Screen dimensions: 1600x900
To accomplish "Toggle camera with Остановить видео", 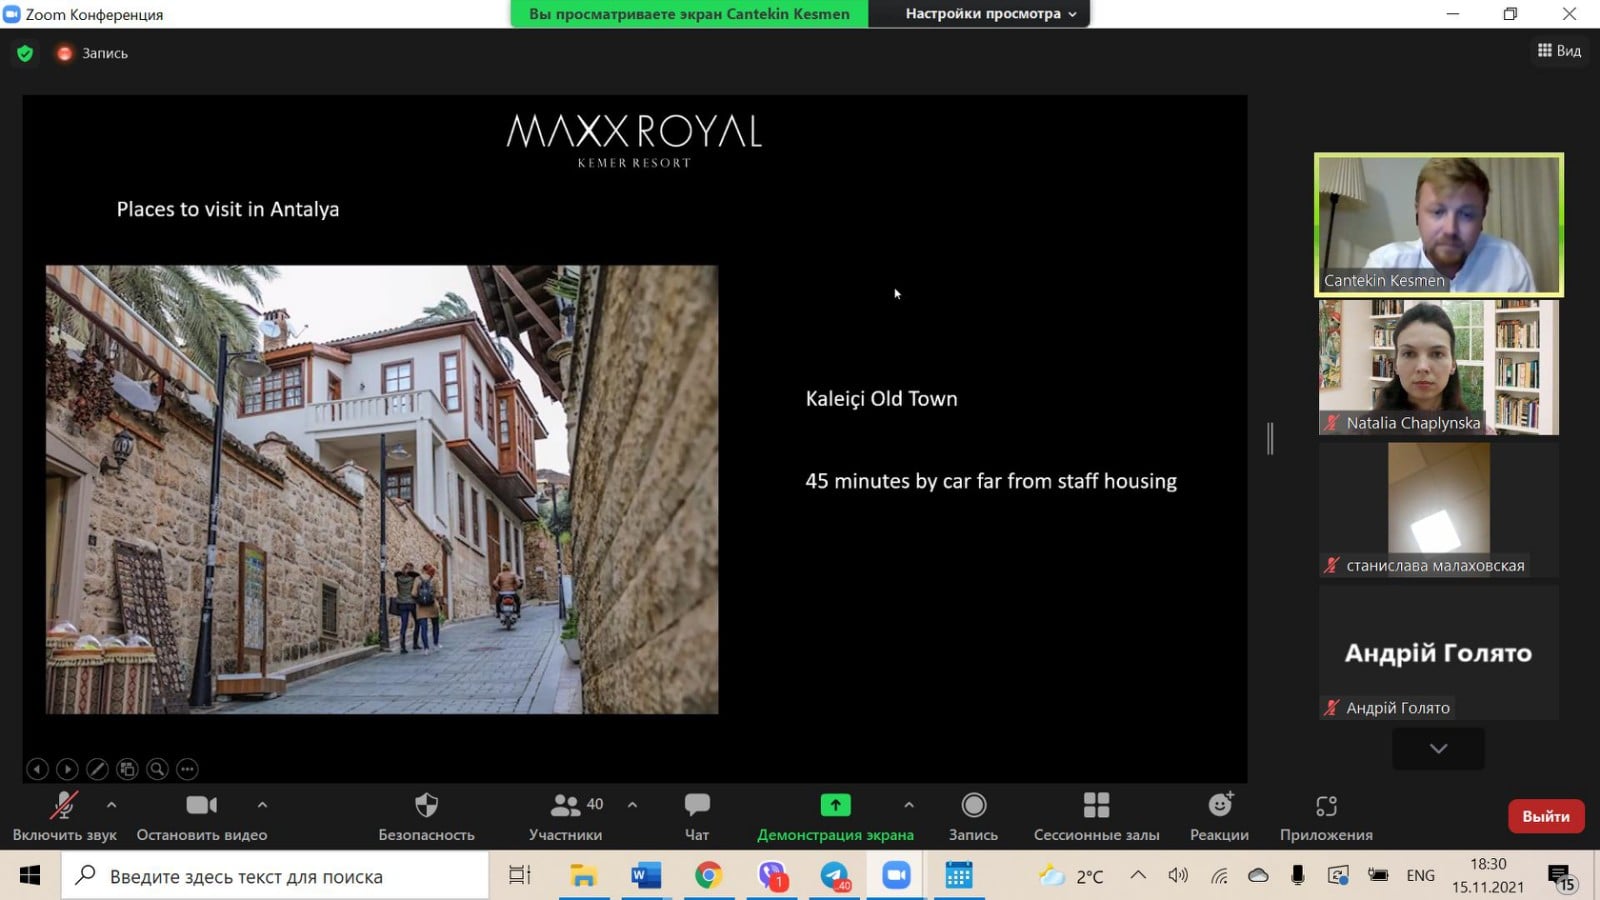I will (201, 806).
